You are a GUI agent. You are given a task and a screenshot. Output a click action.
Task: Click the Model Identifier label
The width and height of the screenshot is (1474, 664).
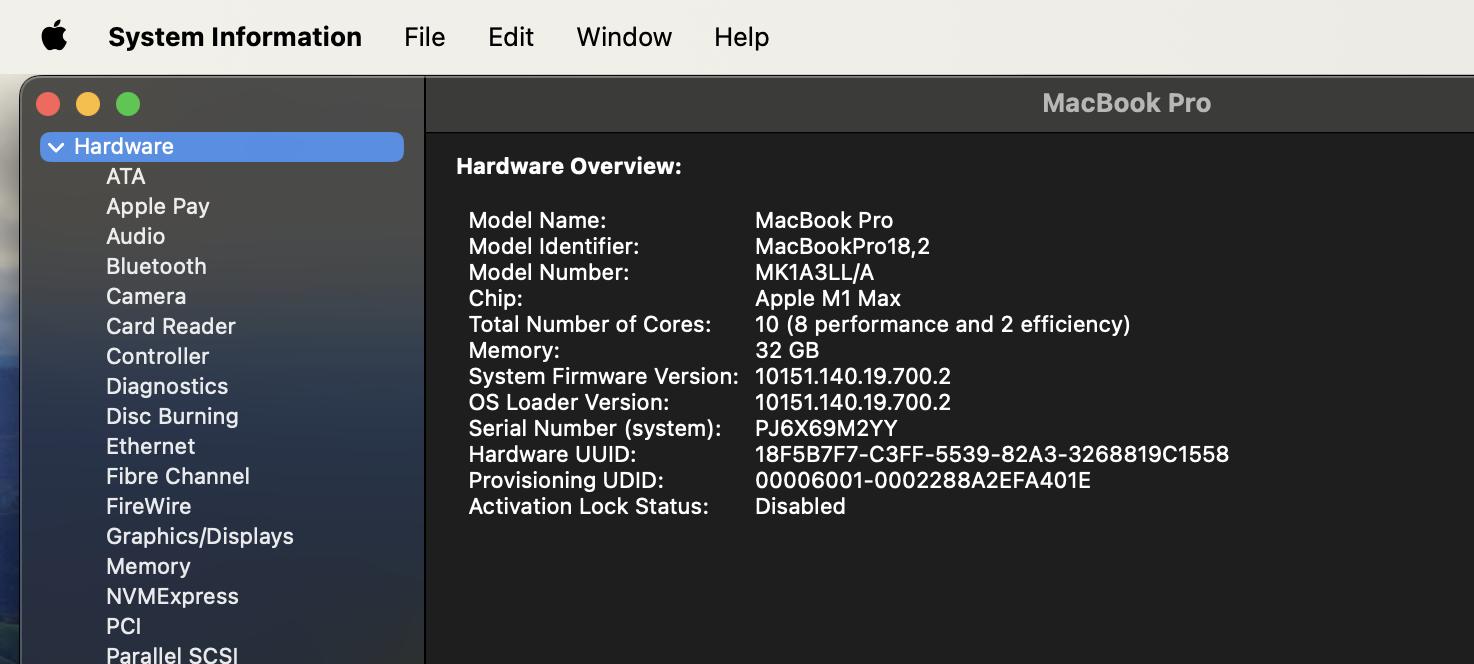554,246
